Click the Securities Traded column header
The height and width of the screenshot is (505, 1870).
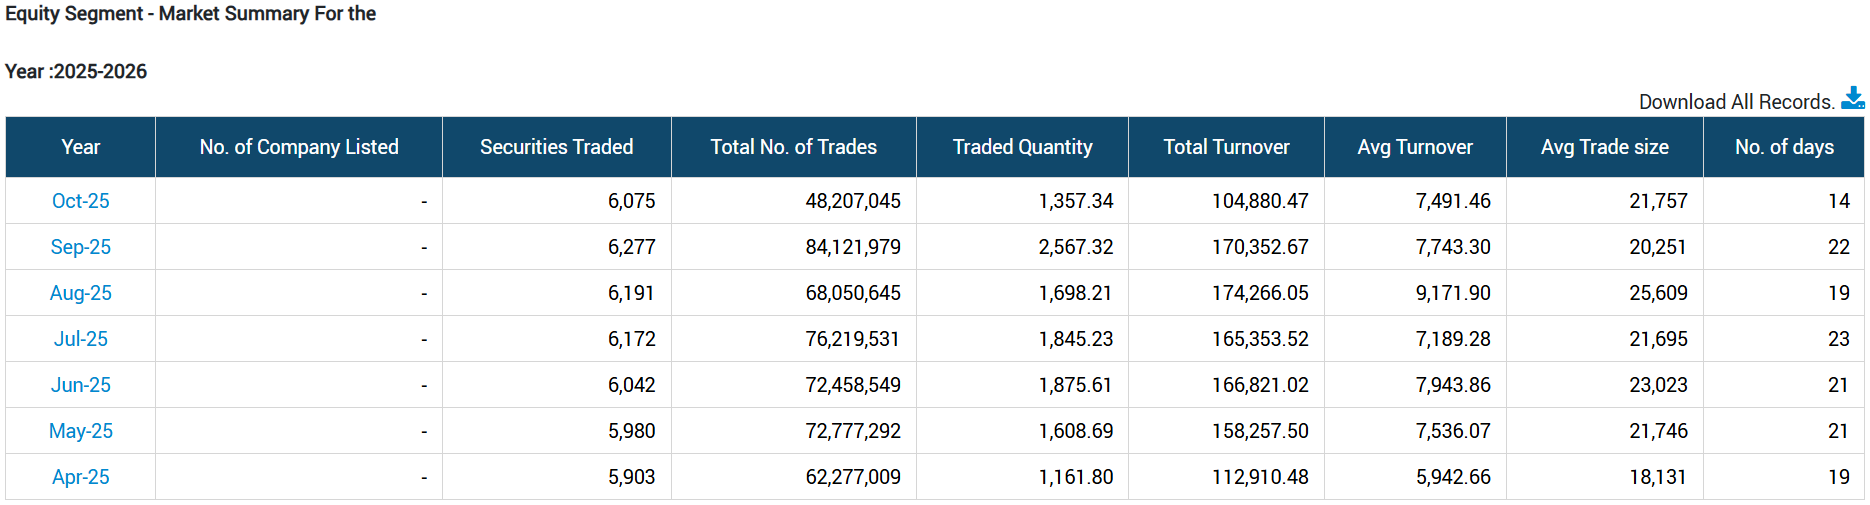[x=556, y=147]
